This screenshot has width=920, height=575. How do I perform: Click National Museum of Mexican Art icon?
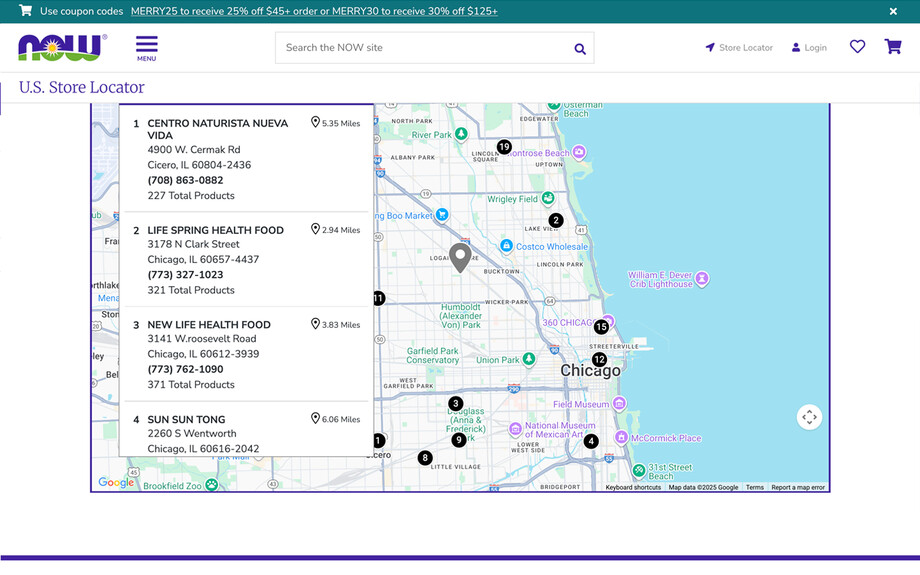click(515, 429)
